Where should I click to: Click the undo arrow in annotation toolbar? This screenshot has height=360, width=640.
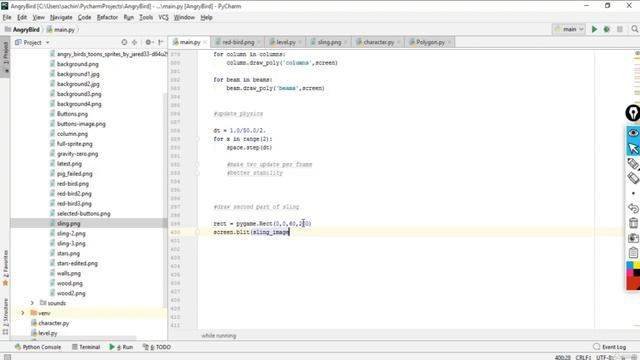pos(633,208)
